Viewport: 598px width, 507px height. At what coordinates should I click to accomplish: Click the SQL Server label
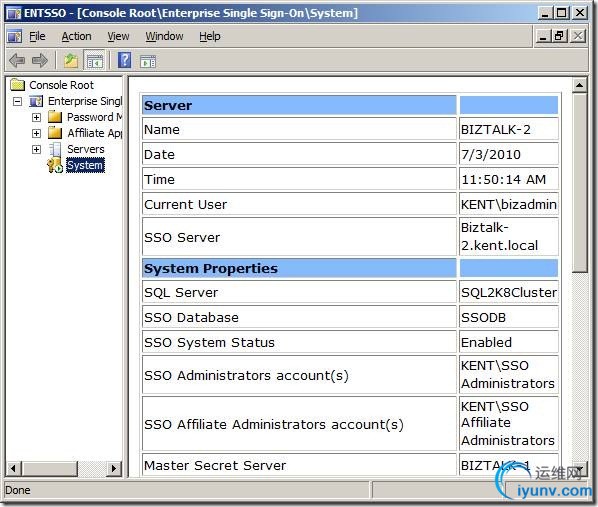pyautogui.click(x=181, y=293)
